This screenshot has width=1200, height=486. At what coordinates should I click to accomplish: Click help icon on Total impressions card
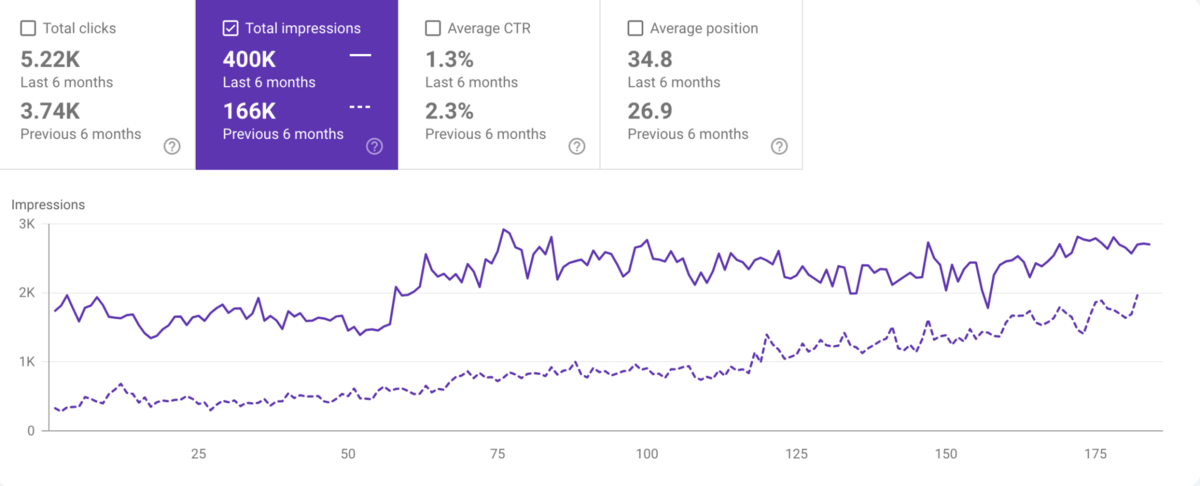(x=374, y=147)
